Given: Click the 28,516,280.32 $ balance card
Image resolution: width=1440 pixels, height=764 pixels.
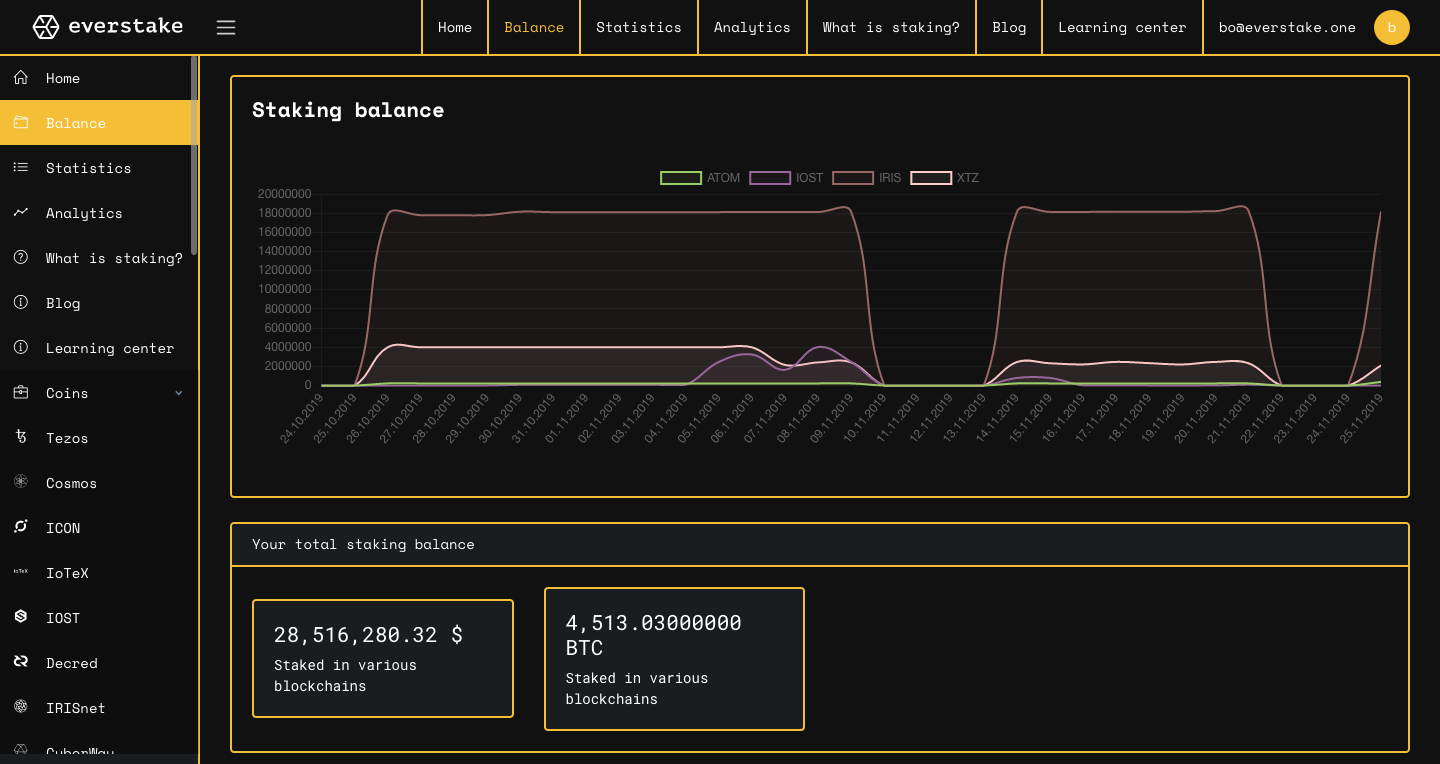Looking at the screenshot, I should pos(383,658).
